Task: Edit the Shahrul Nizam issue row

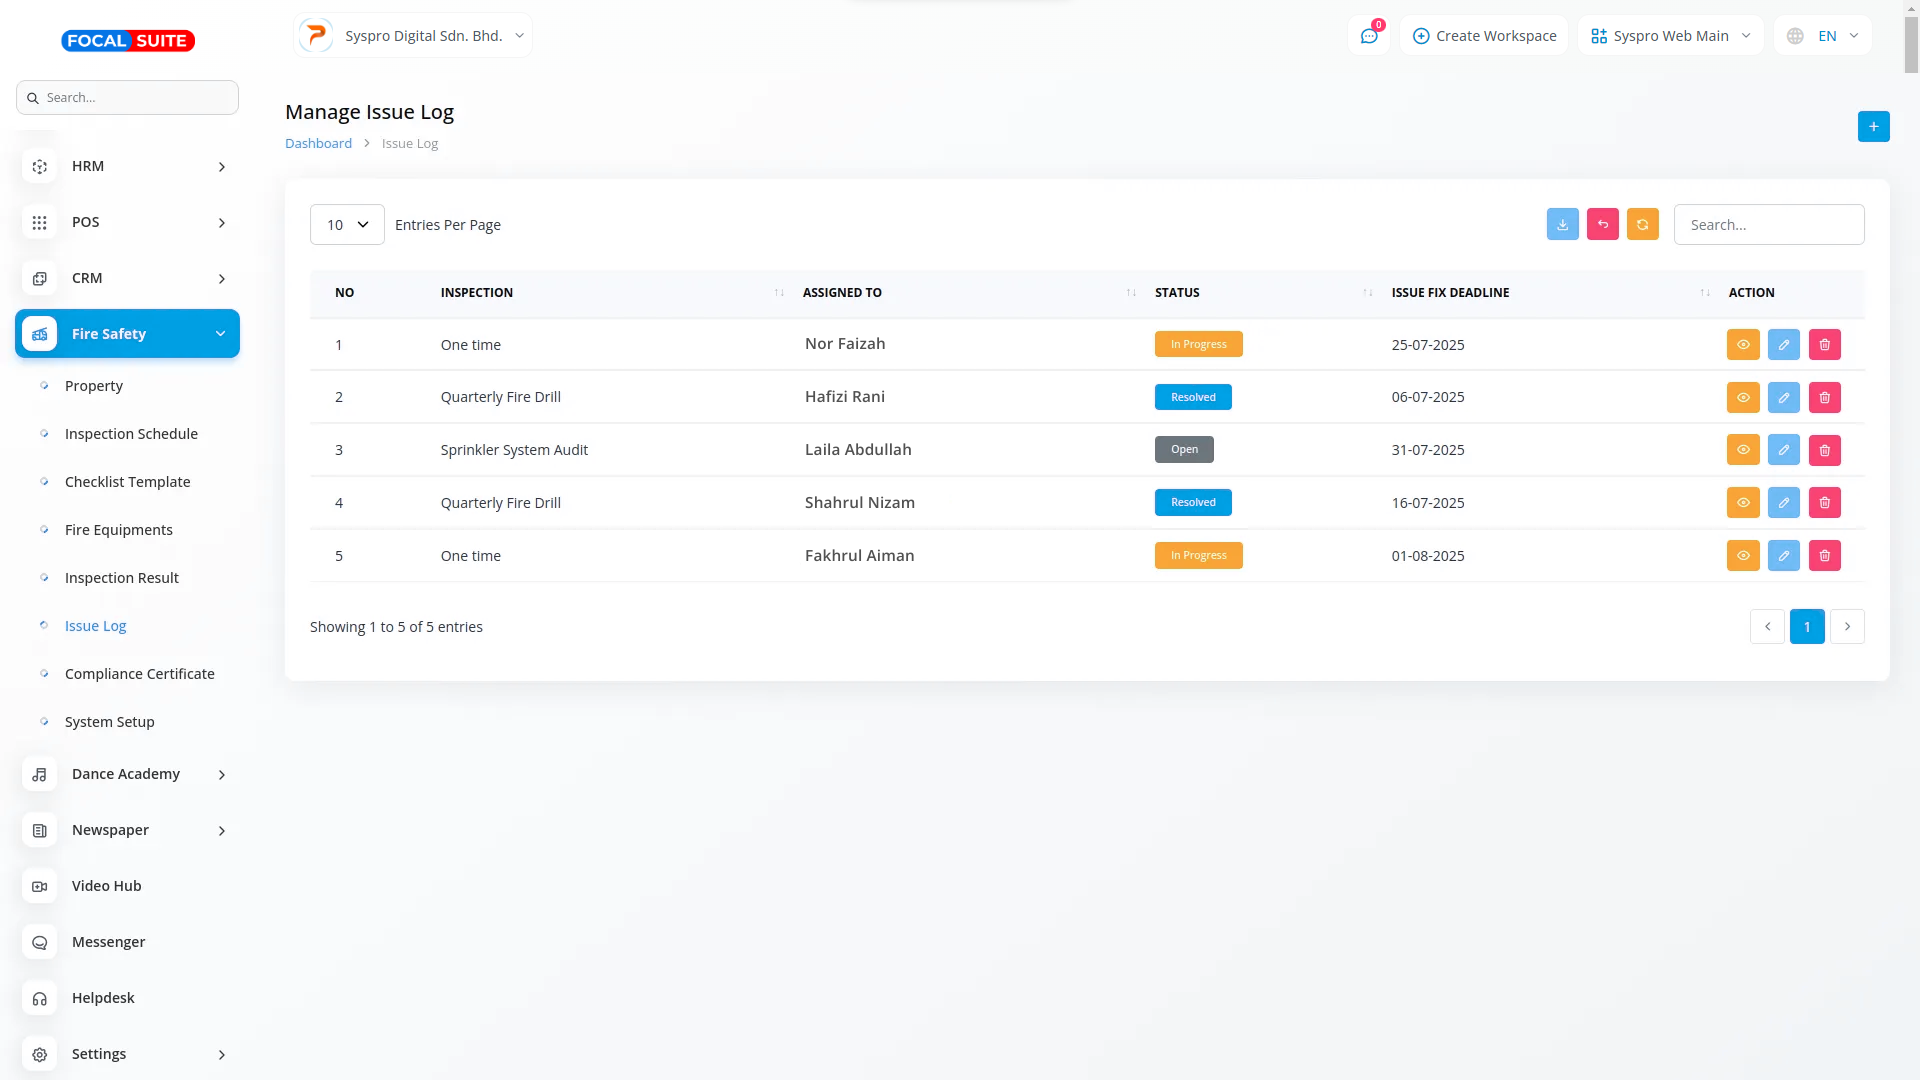Action: tap(1783, 503)
